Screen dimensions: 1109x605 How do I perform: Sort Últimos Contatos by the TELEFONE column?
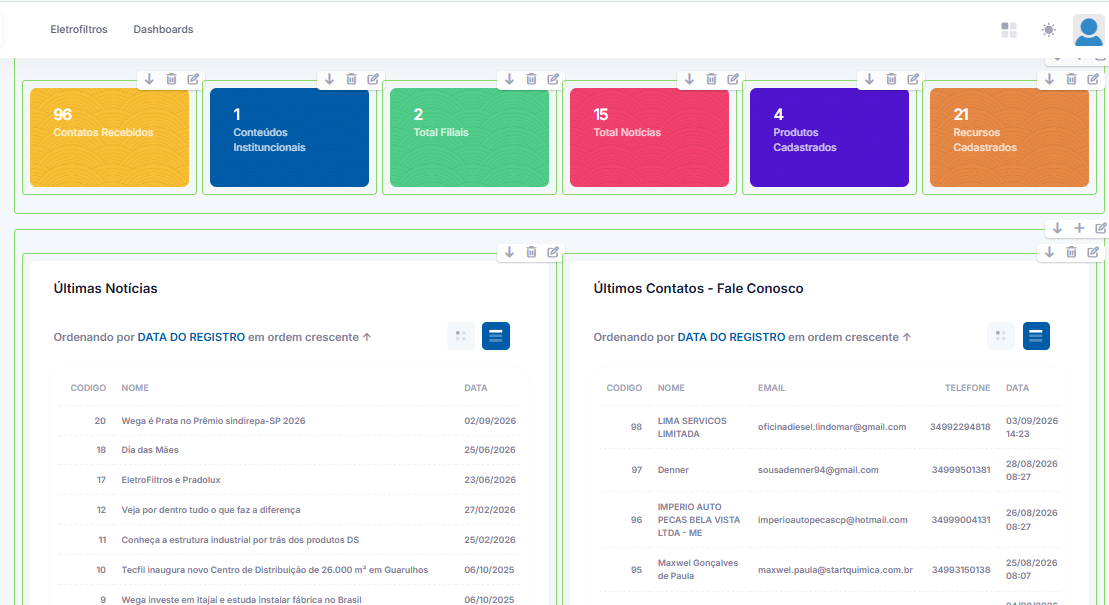(x=968, y=388)
